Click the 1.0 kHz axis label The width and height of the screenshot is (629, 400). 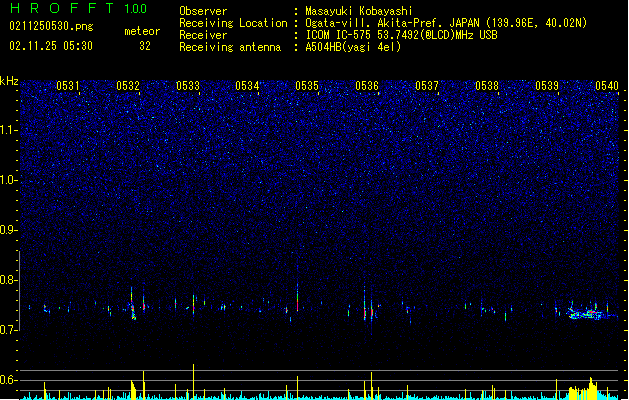(x=9, y=180)
